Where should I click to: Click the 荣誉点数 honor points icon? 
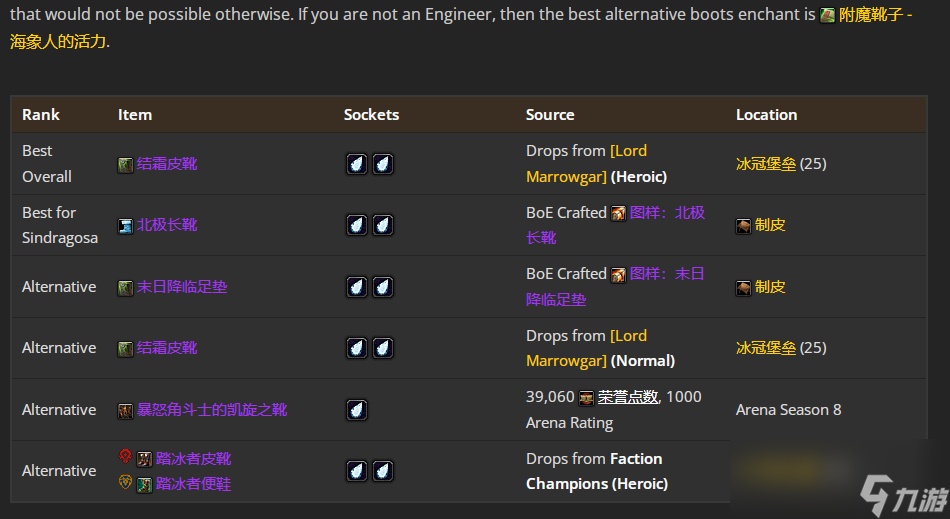point(586,398)
